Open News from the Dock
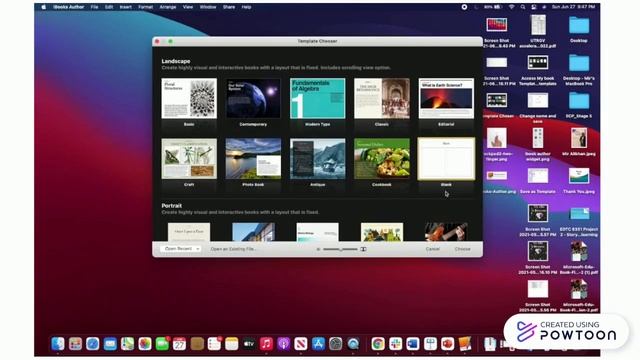This screenshot has height=360, width=640. (x=301, y=344)
